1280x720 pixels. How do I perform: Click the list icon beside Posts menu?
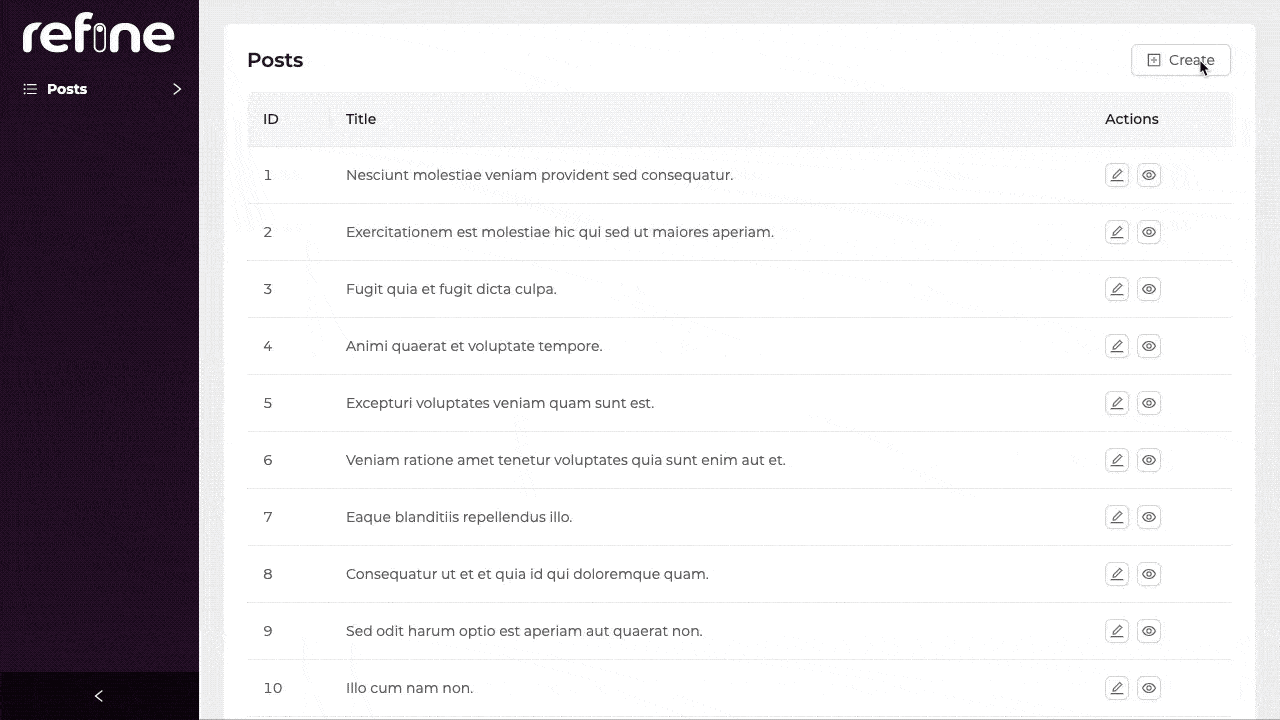coord(30,89)
